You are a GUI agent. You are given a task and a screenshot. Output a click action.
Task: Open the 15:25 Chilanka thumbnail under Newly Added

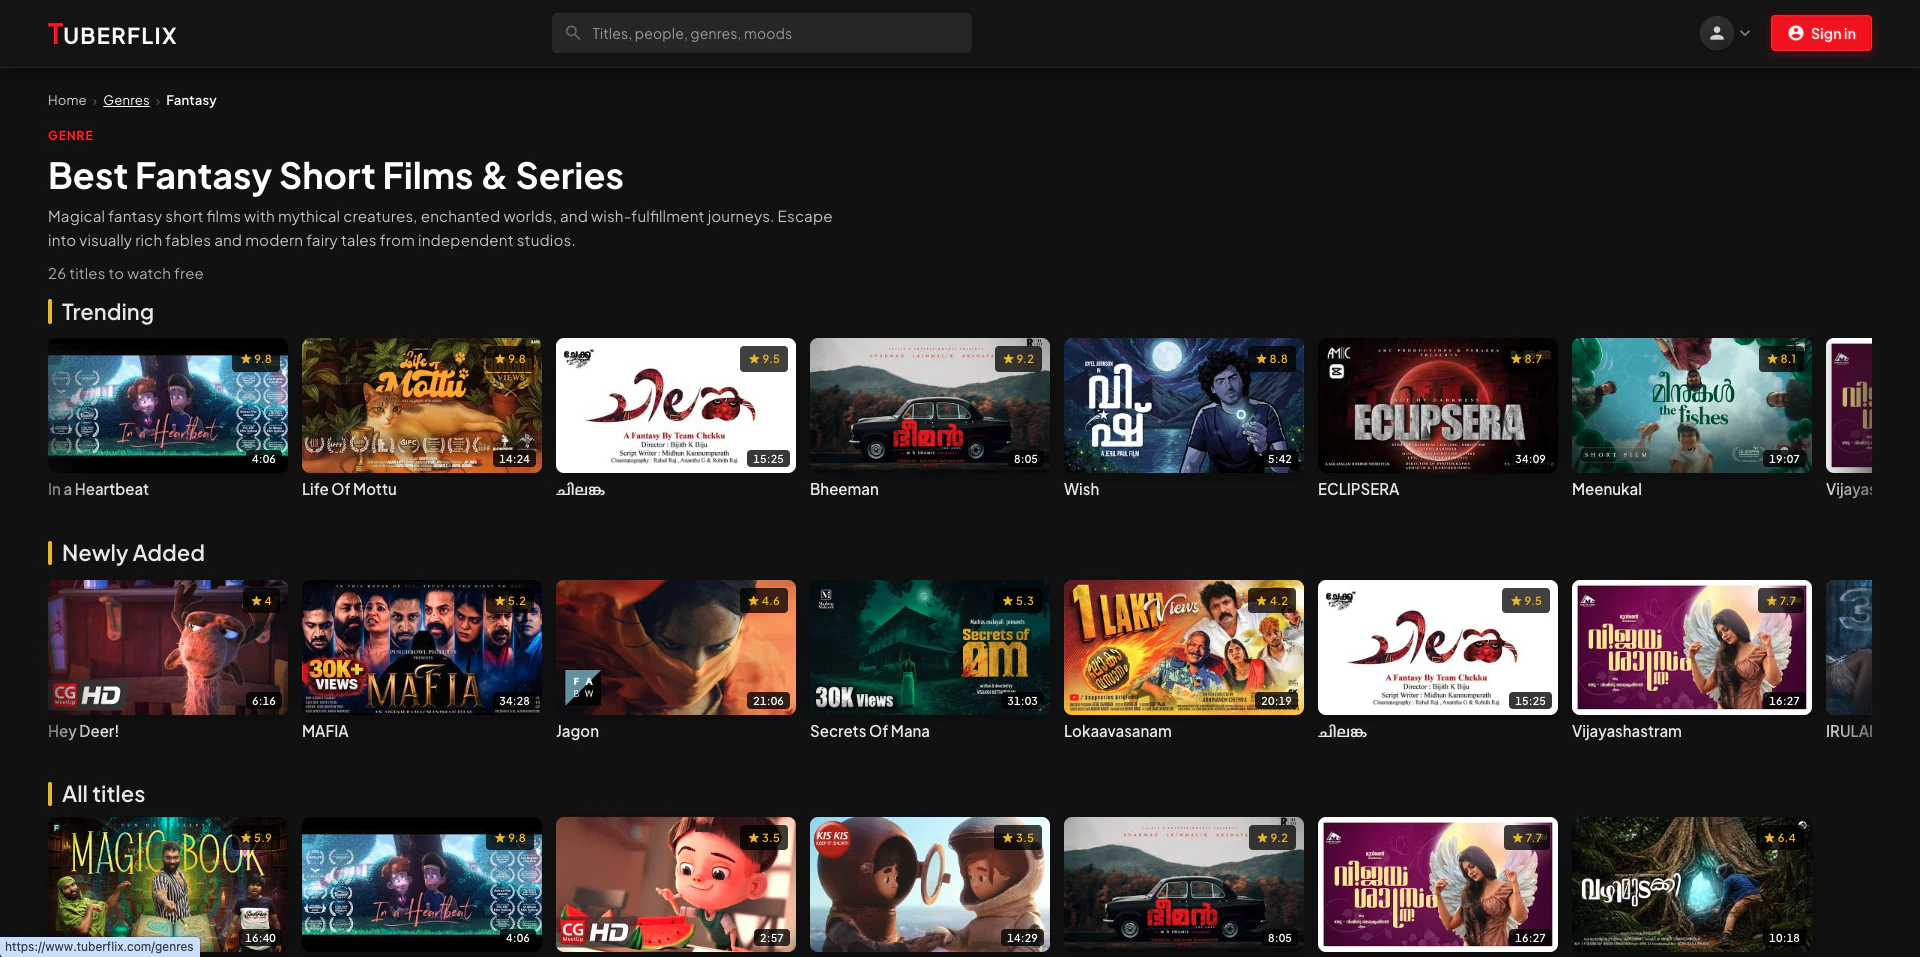pos(1438,647)
